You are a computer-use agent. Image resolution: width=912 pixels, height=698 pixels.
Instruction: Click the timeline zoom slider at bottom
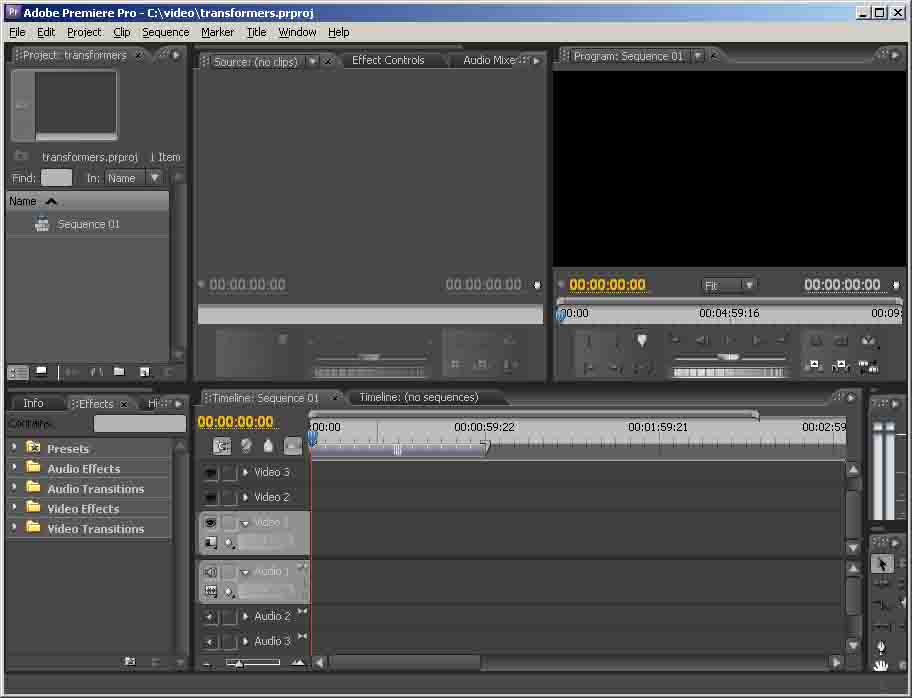[x=252, y=662]
